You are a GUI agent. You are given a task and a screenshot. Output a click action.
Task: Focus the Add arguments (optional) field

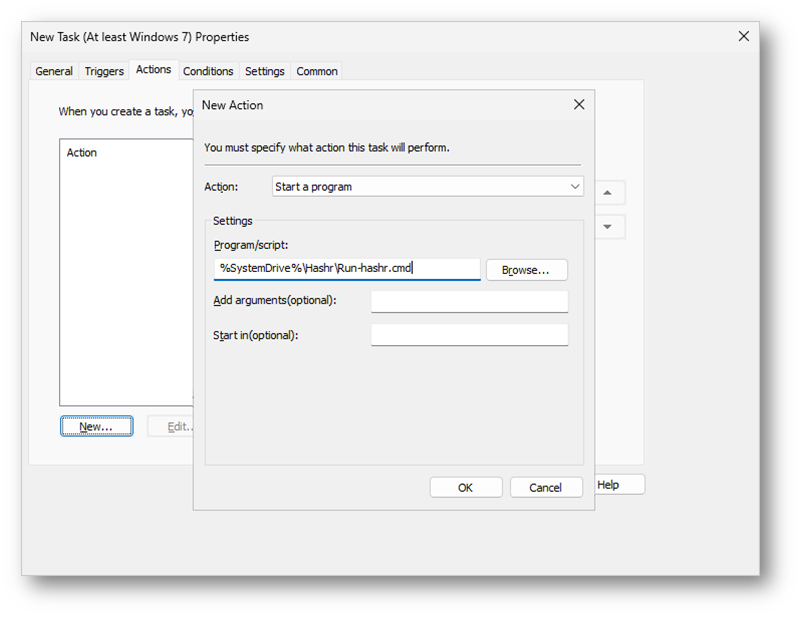click(469, 301)
